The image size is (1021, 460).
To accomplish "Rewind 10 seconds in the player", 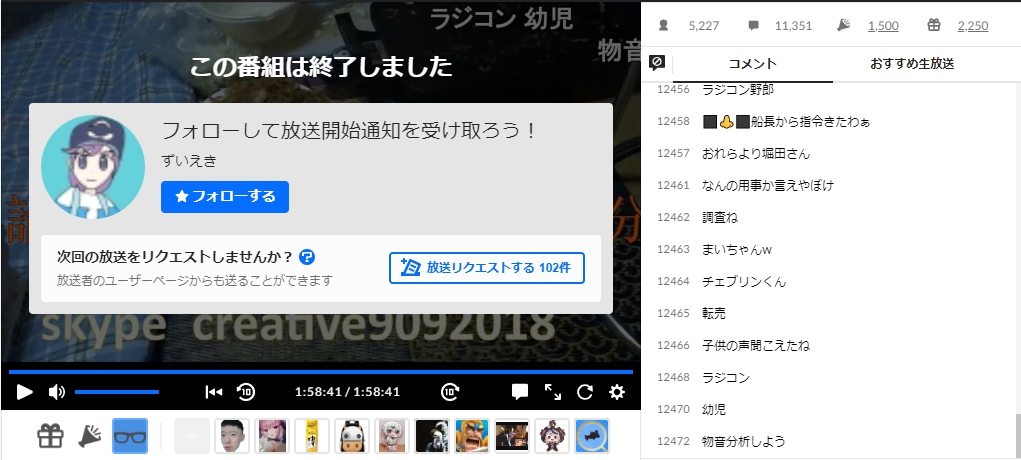I will 246,392.
